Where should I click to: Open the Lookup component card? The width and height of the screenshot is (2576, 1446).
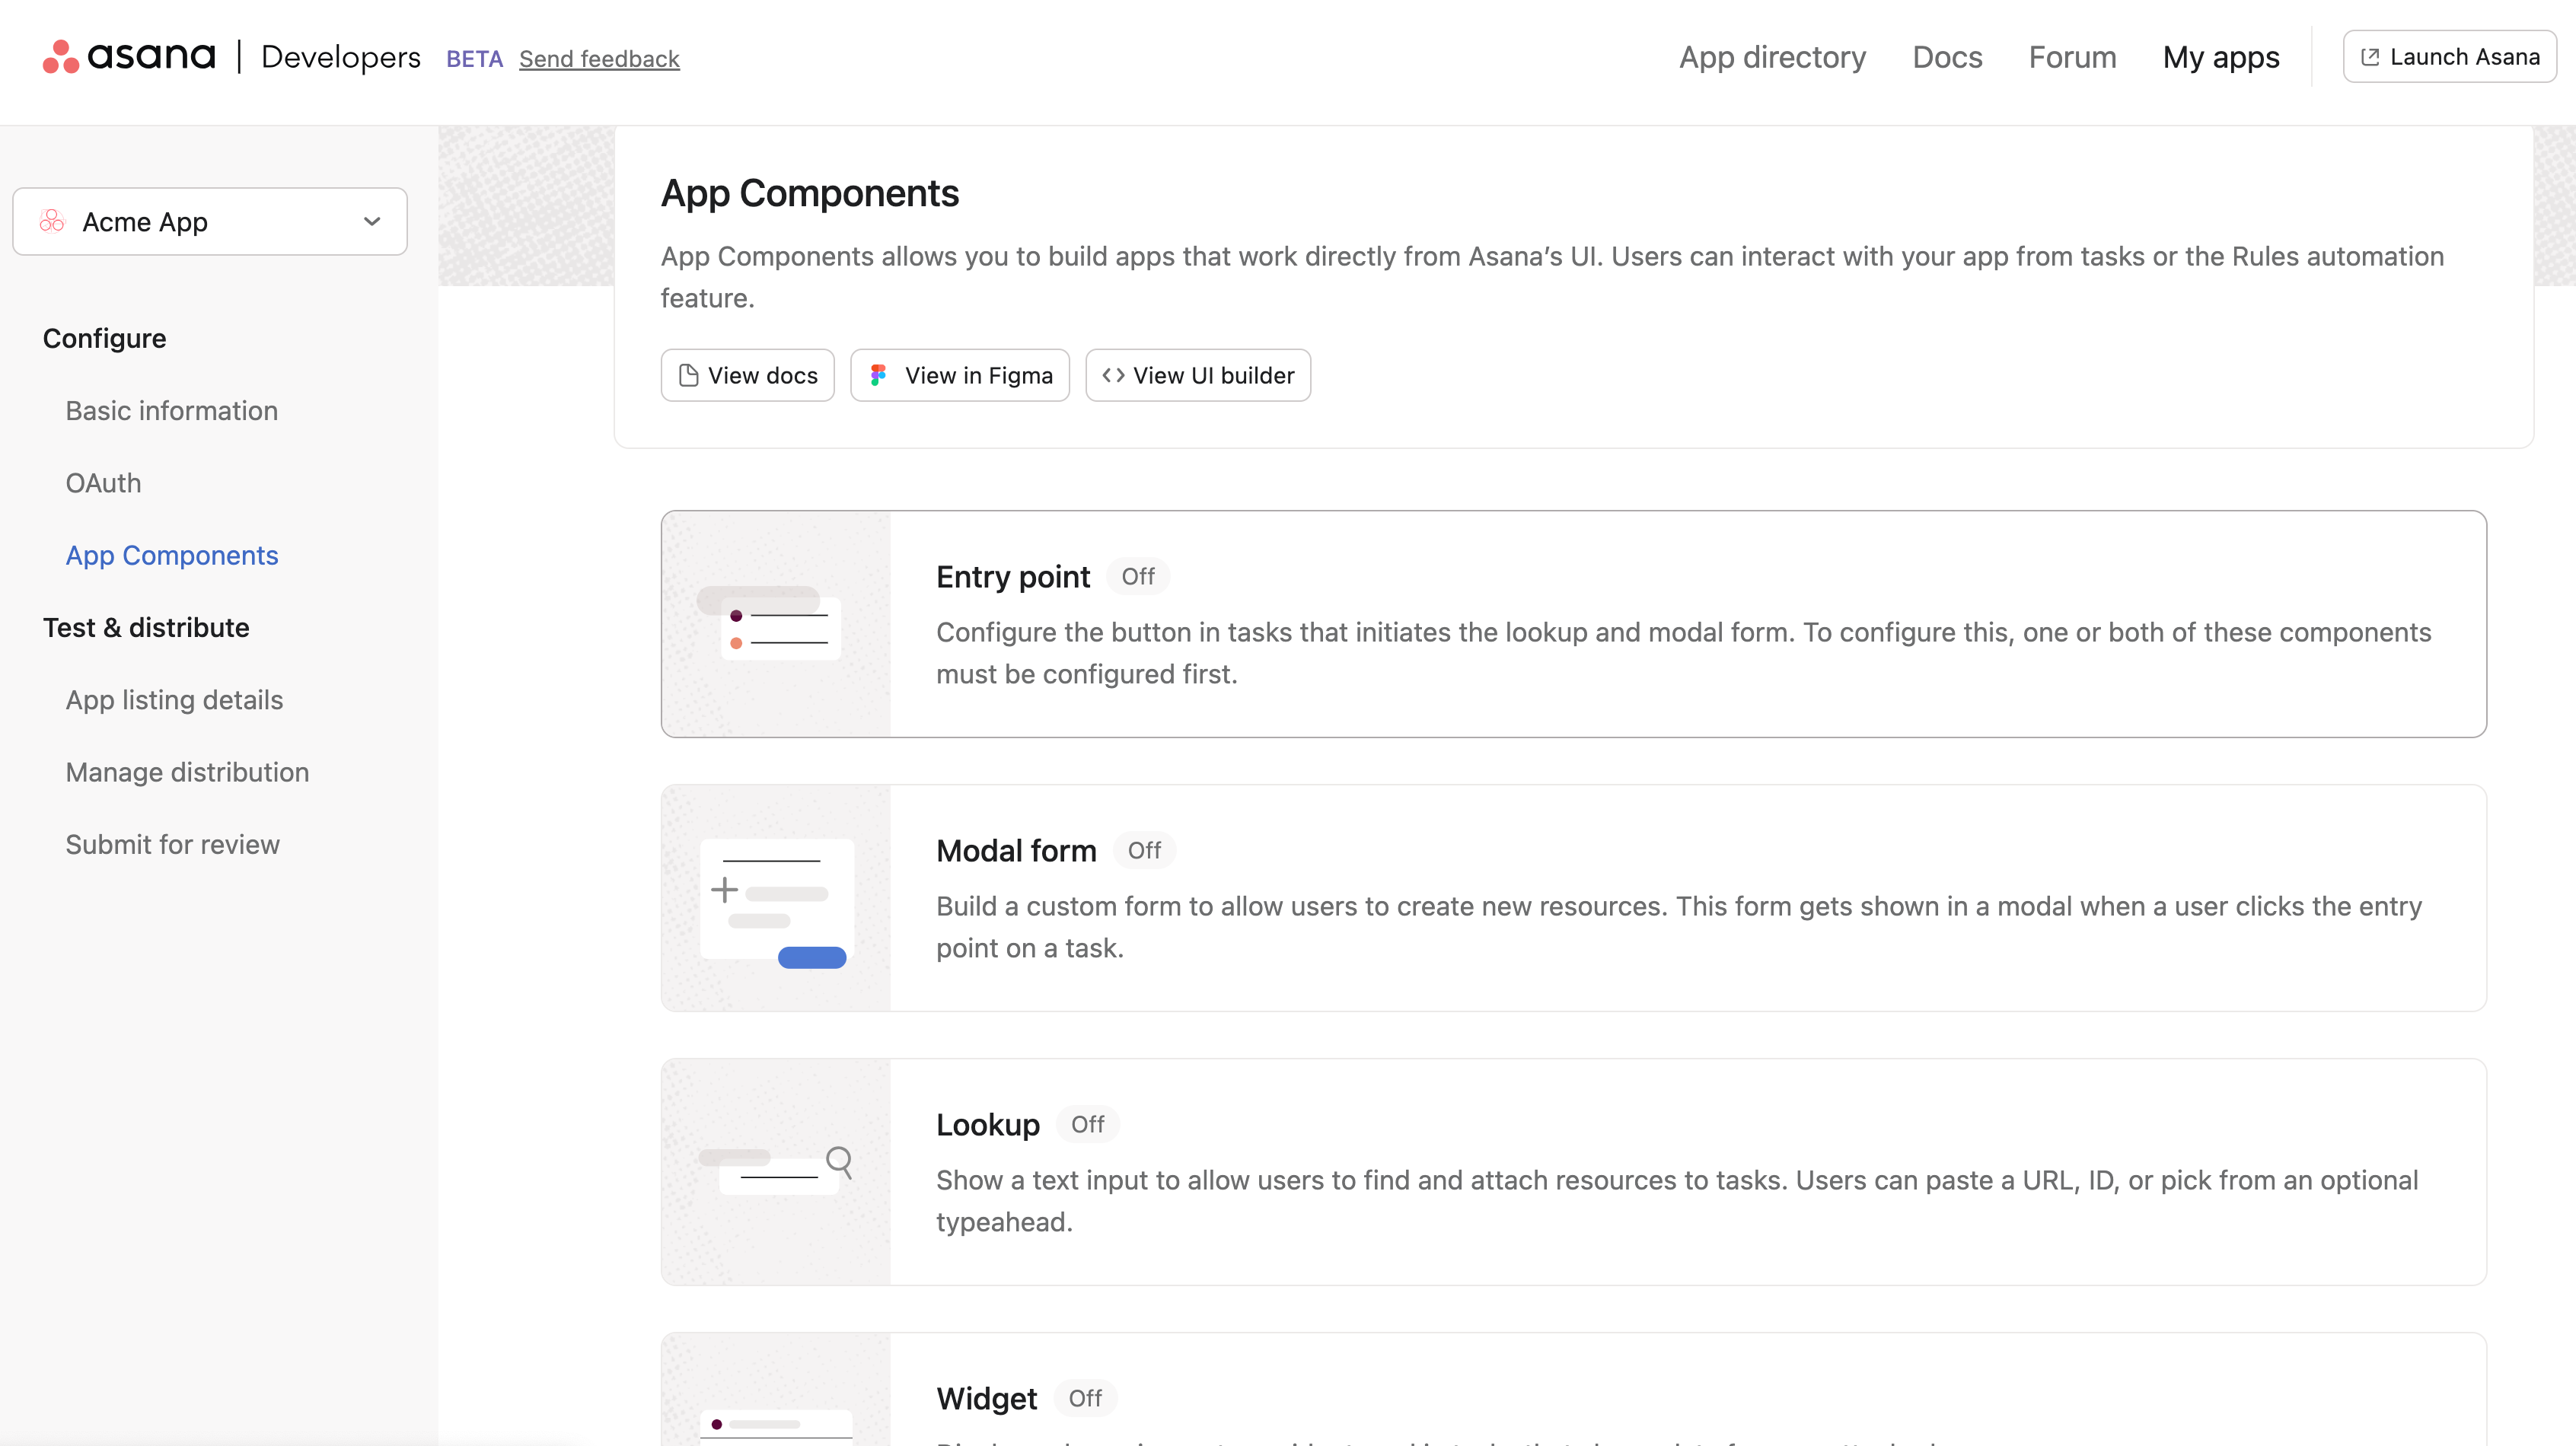[1573, 1172]
